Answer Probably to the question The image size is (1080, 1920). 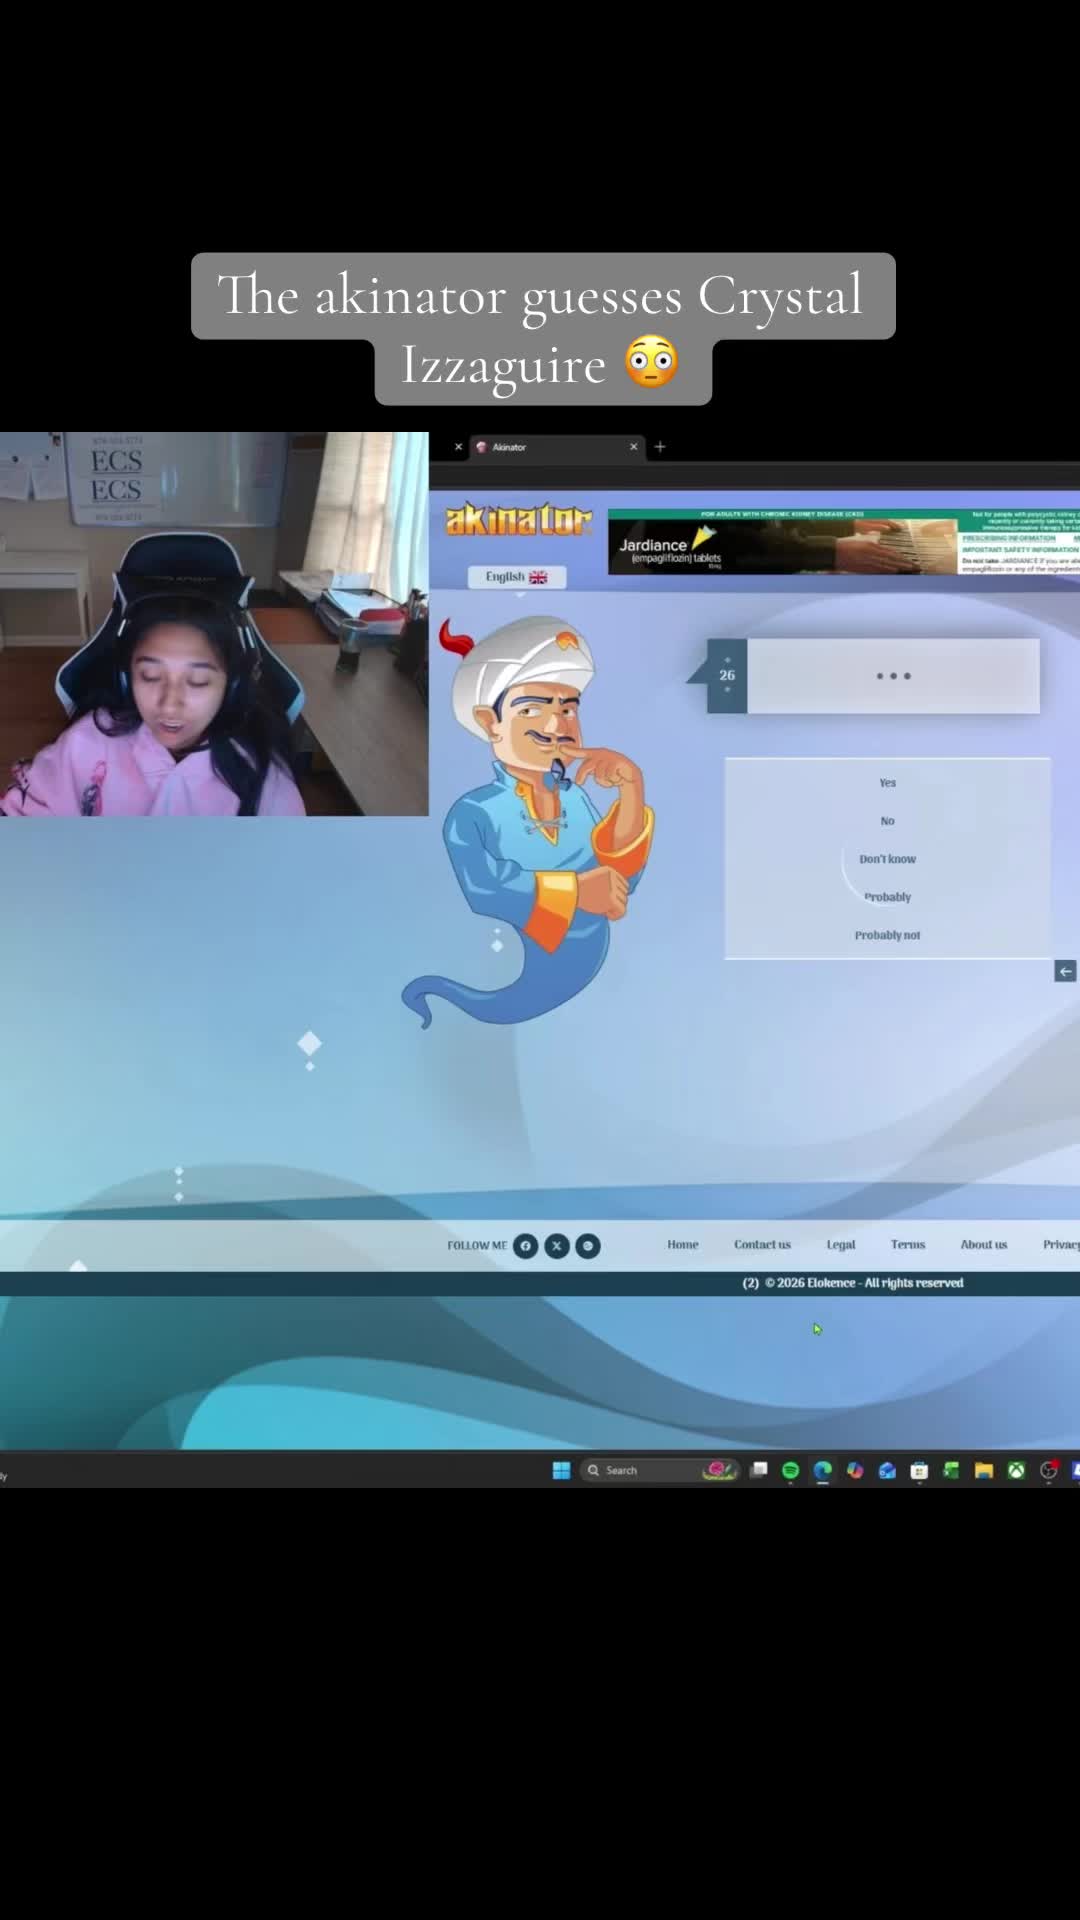pyautogui.click(x=888, y=897)
